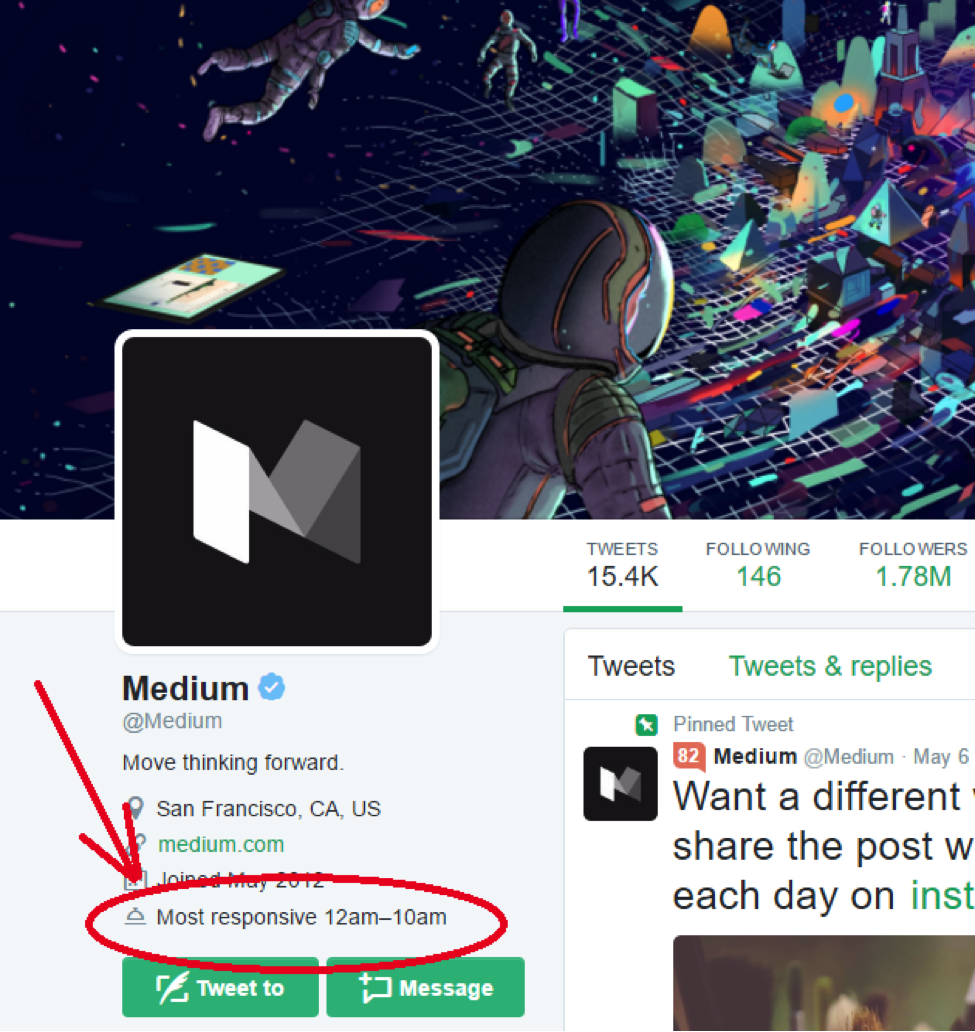Switch to the Tweets & replies tab
This screenshot has height=1032, width=975.
829,665
